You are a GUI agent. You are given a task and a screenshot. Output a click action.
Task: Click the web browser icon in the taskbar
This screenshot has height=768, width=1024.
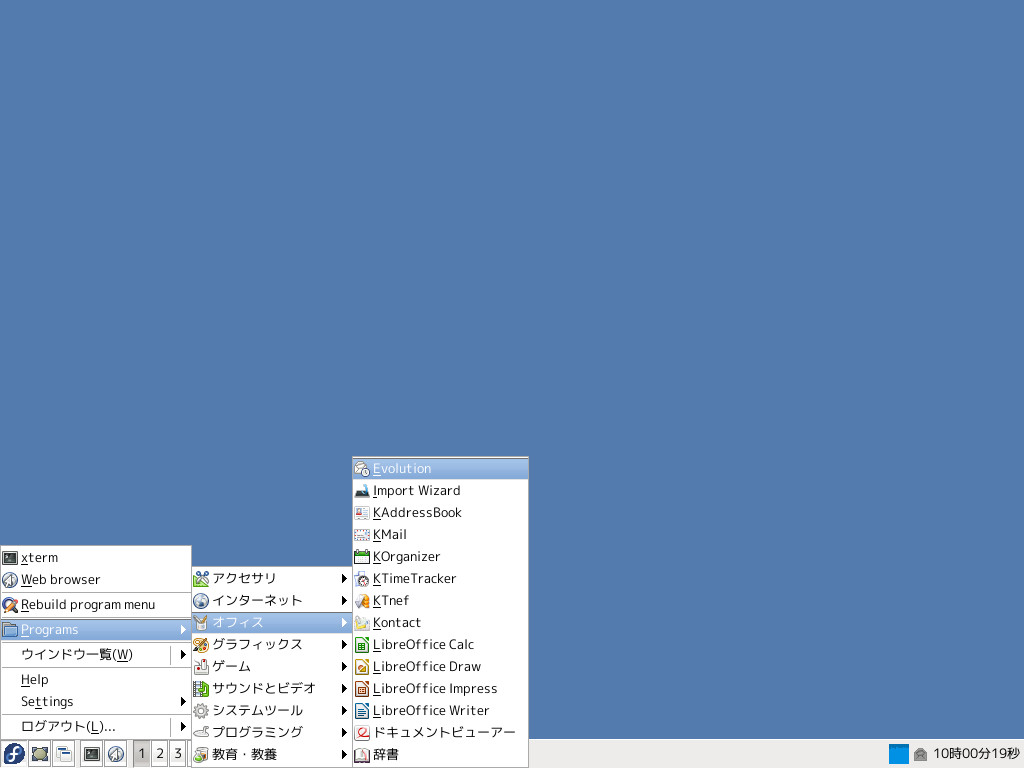[115, 753]
